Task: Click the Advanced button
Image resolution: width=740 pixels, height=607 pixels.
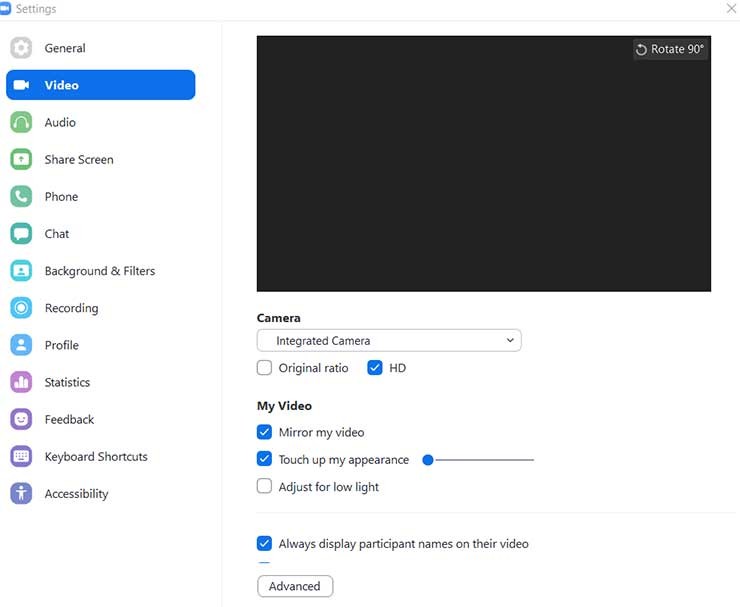Action: [295, 586]
